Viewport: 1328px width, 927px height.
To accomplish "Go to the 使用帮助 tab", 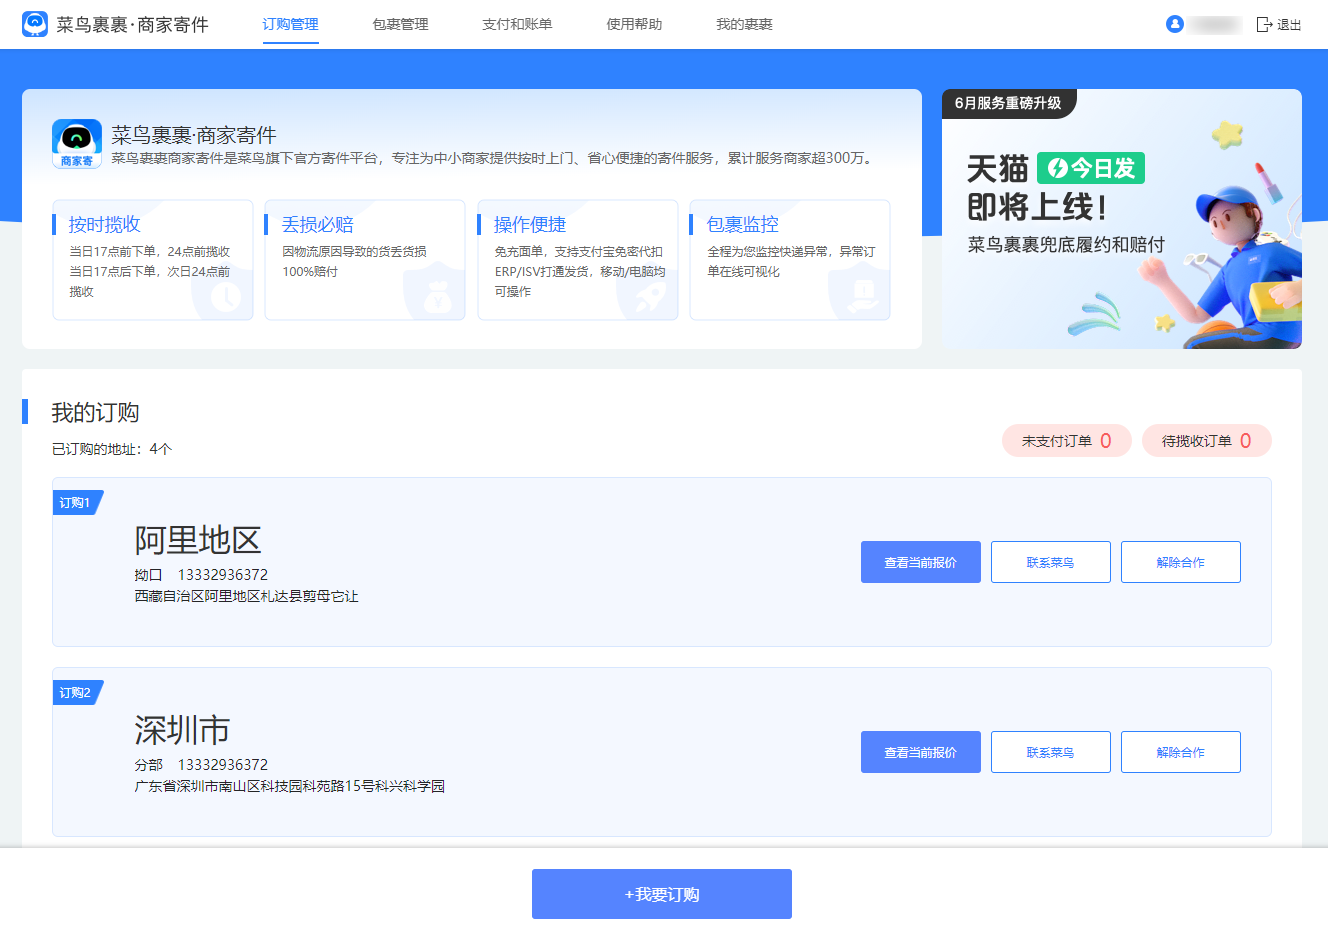I will [634, 24].
